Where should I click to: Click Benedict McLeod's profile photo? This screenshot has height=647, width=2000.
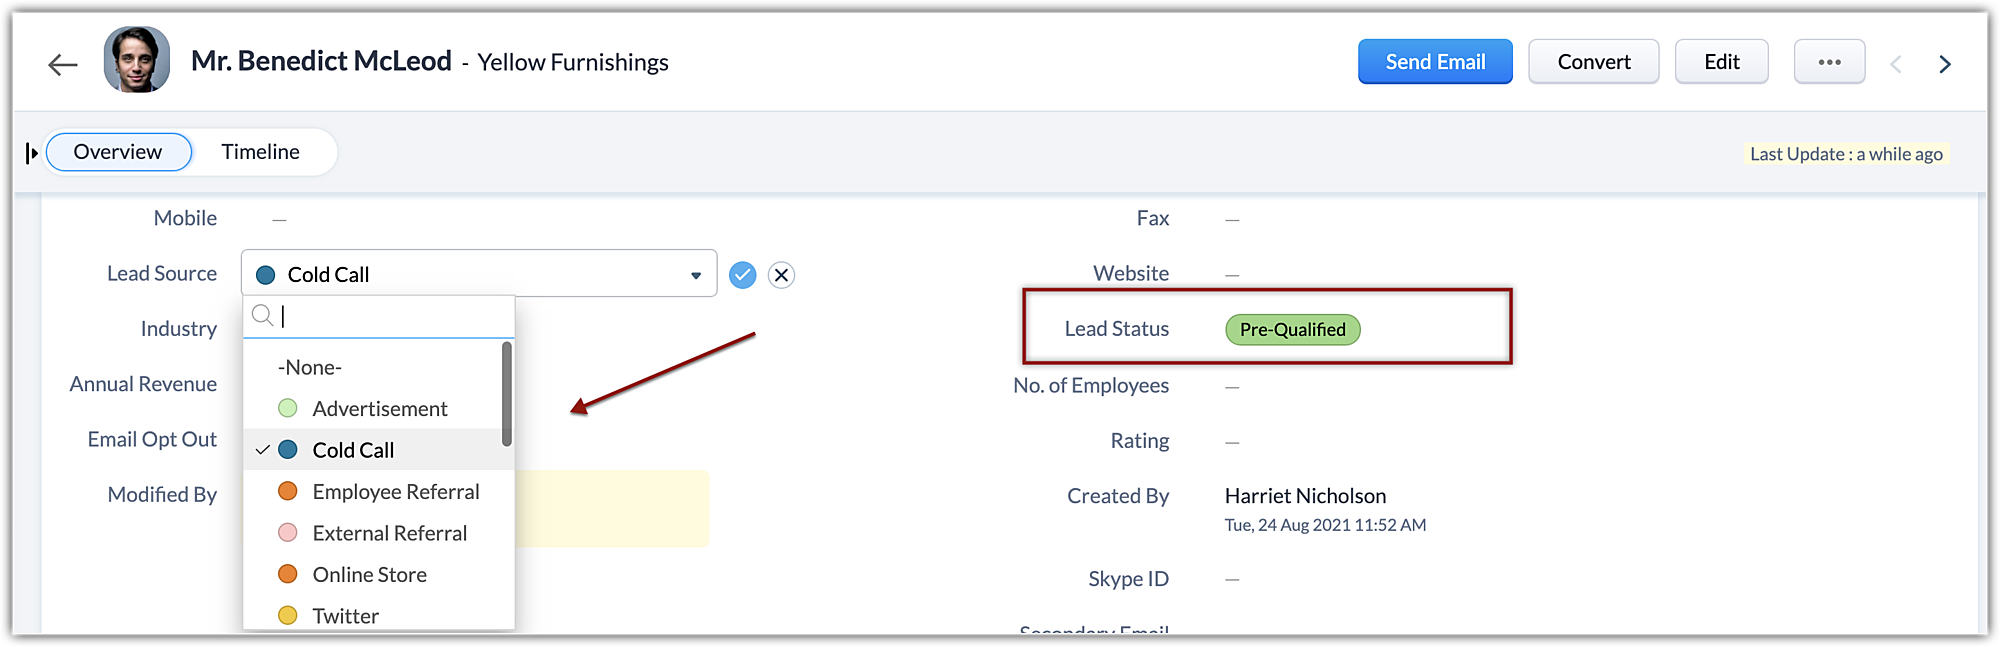137,60
